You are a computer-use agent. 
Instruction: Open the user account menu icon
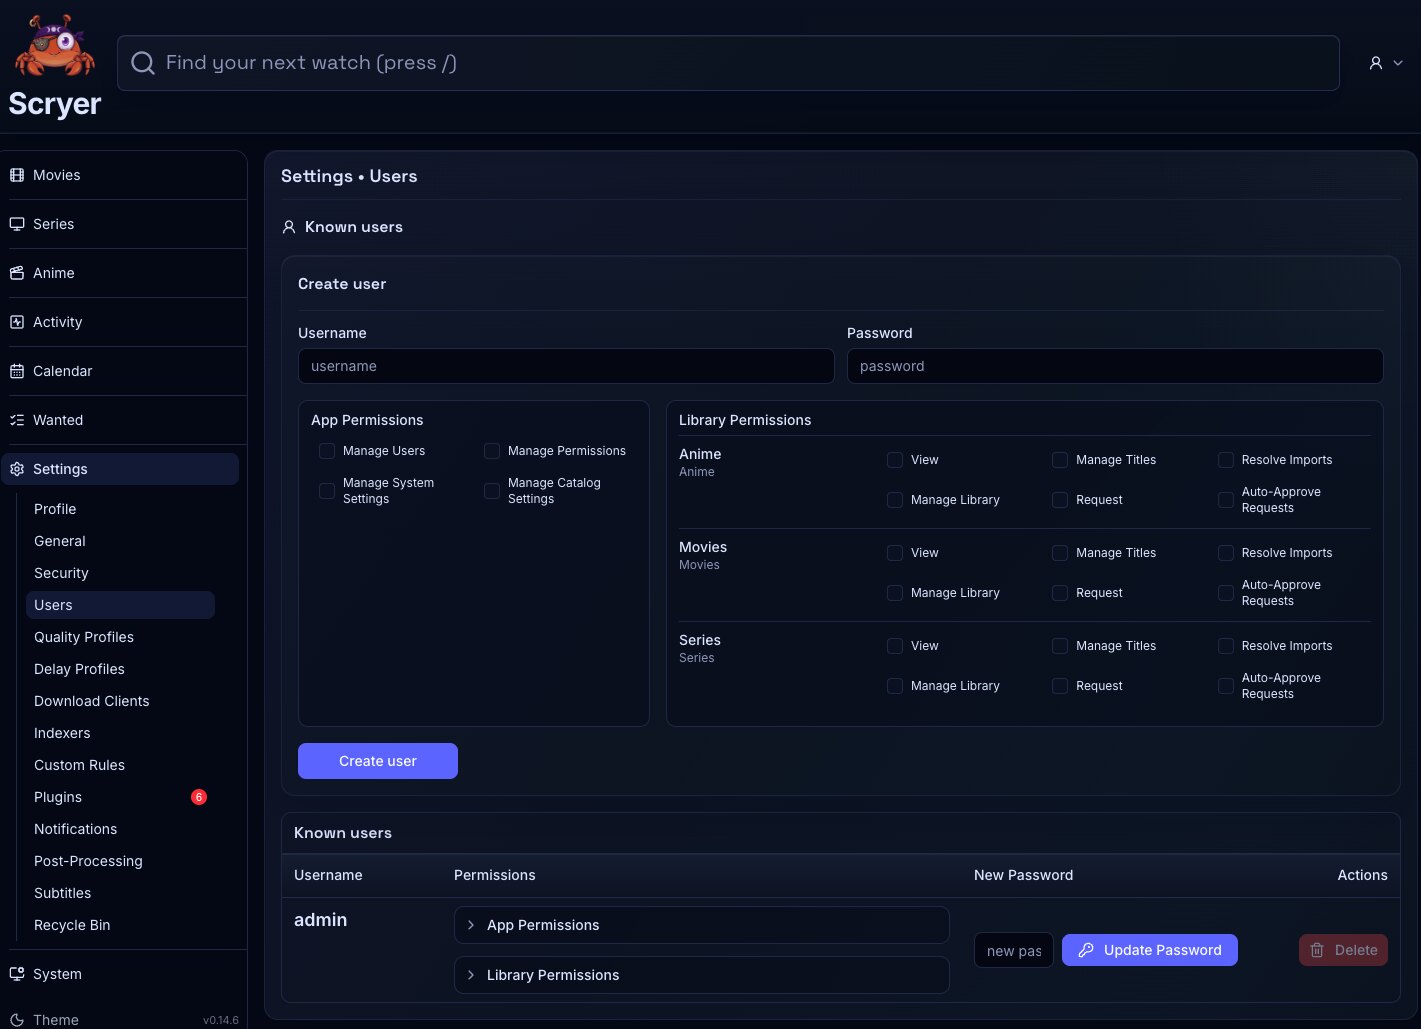[1376, 63]
